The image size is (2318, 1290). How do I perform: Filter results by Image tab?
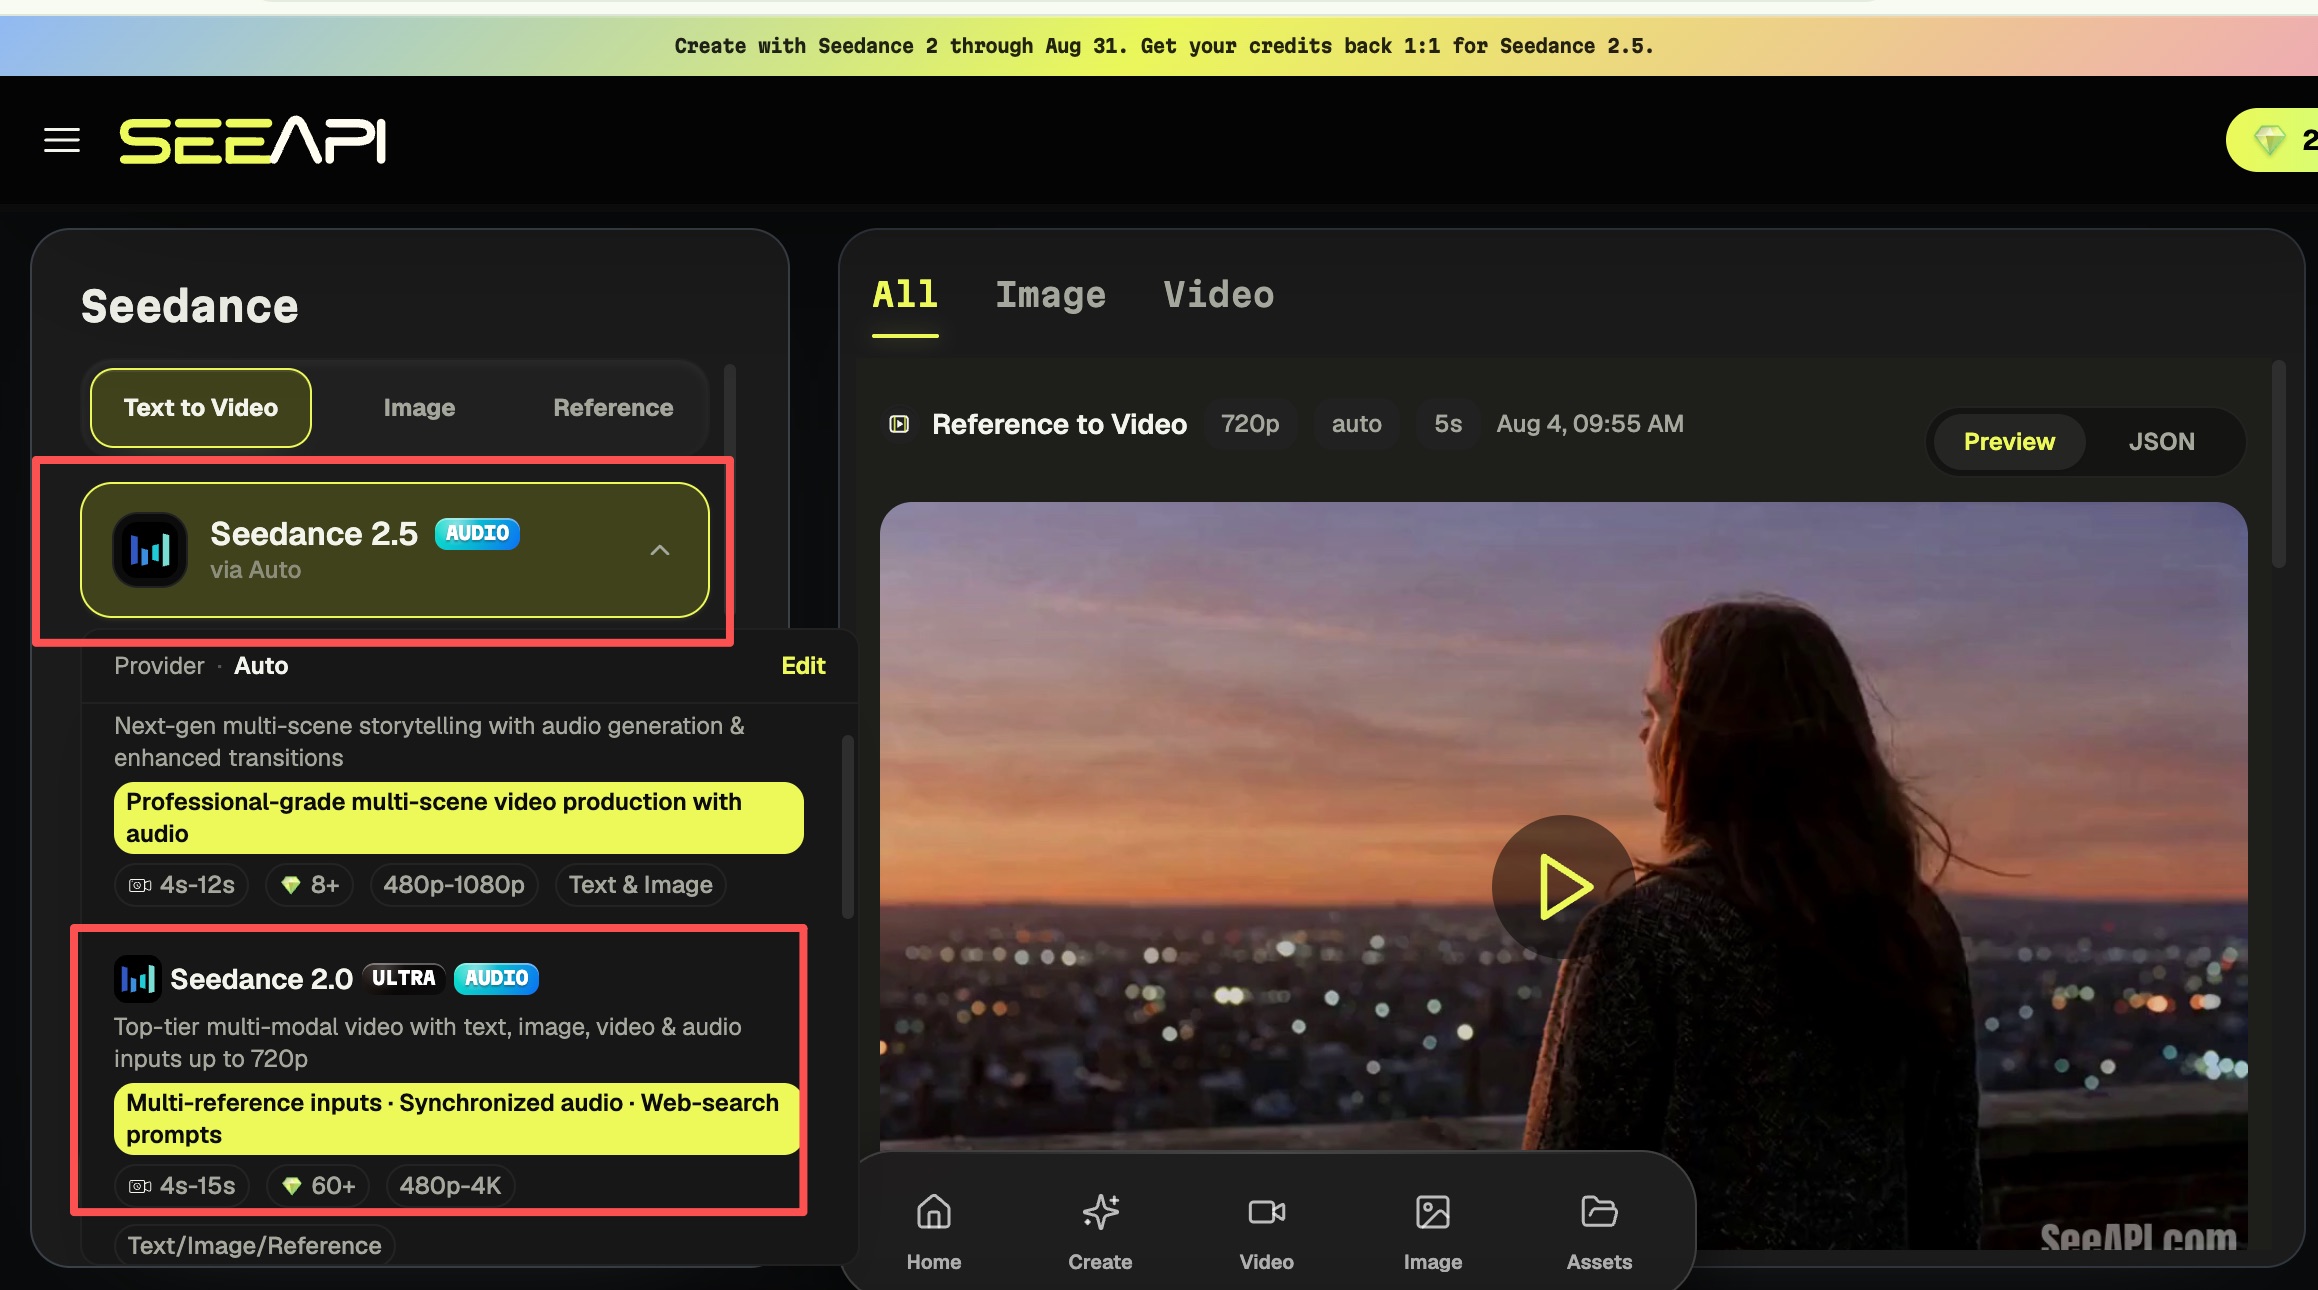tap(1050, 295)
